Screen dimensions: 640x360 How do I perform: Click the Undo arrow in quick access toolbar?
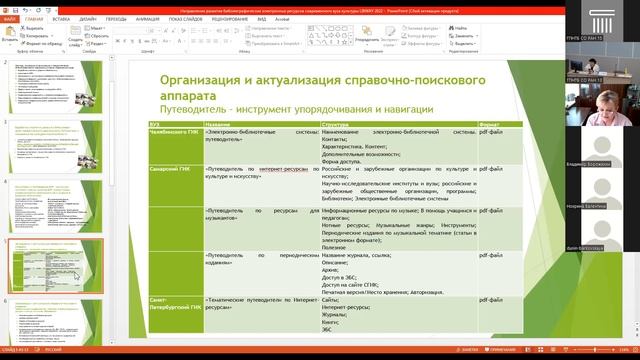[x=25, y=11]
